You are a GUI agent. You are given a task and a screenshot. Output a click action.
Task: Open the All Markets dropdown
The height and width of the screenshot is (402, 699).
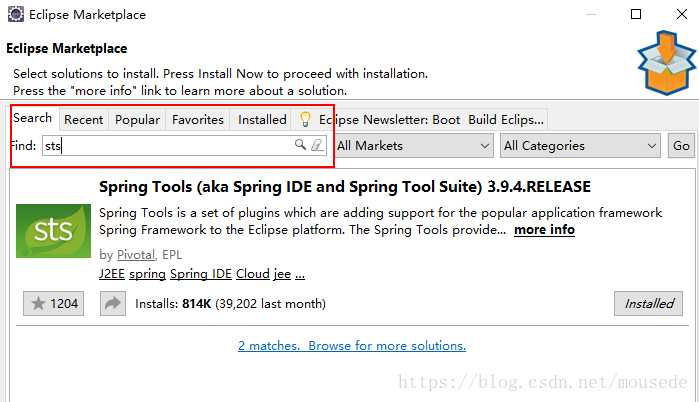tap(413, 145)
